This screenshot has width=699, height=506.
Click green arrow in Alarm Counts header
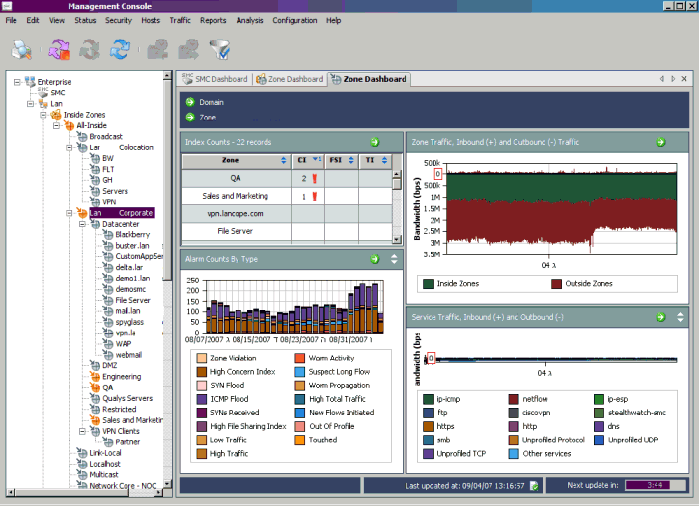375,259
